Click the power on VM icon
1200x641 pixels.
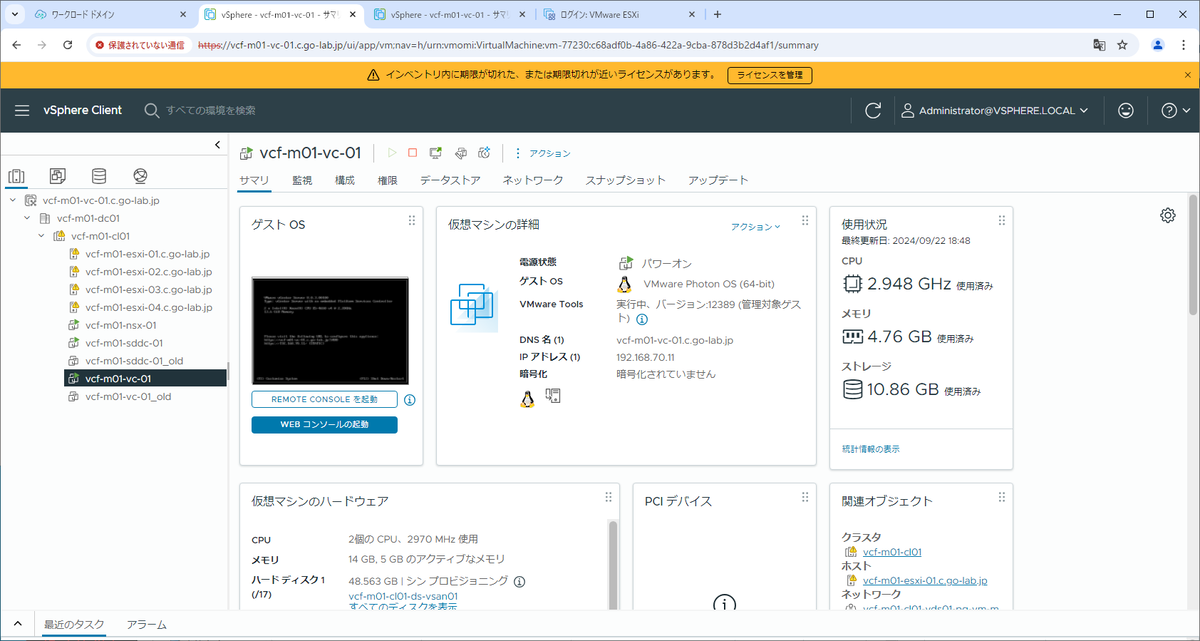click(x=392, y=153)
